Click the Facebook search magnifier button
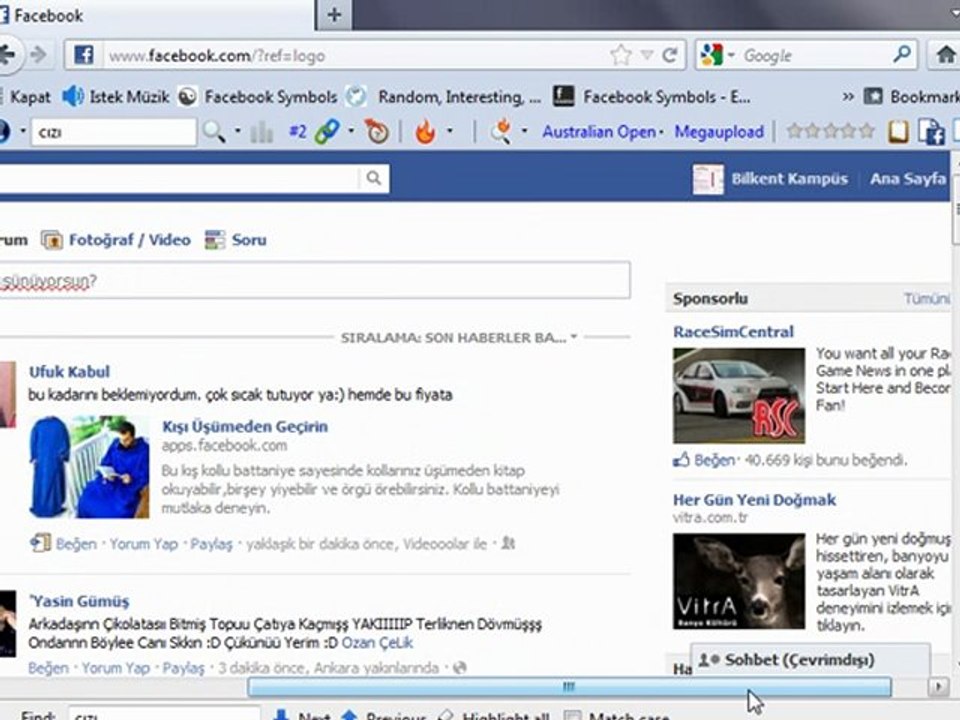Screen dimensions: 960x720 pyautogui.click(x=373, y=178)
